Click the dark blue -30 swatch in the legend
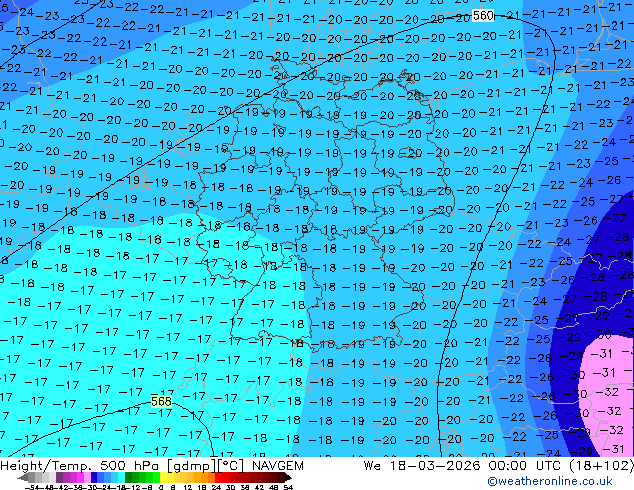Viewport: 634px width, 490px height. click(94, 478)
